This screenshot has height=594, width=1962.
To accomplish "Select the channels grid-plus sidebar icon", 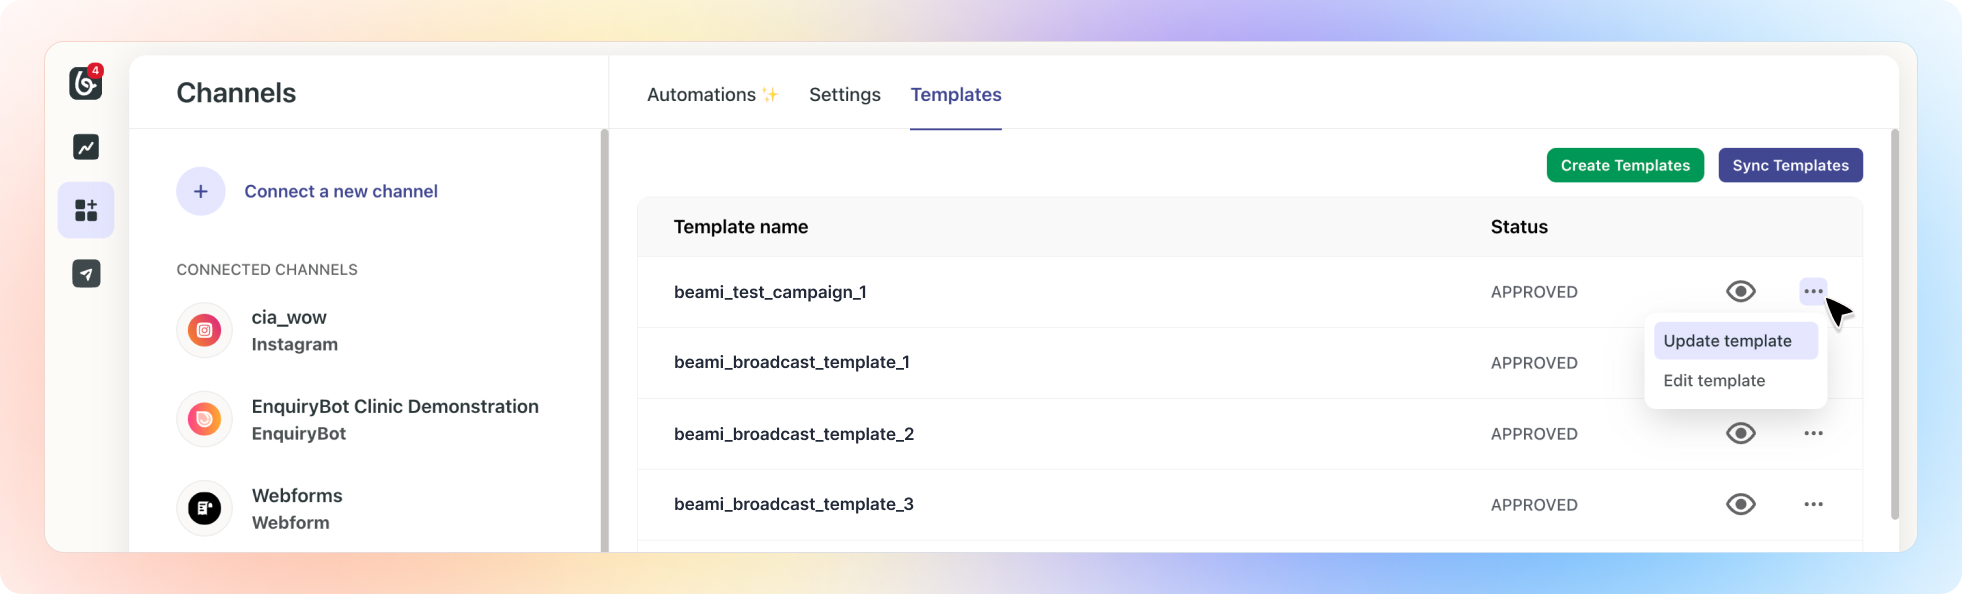I will [86, 210].
